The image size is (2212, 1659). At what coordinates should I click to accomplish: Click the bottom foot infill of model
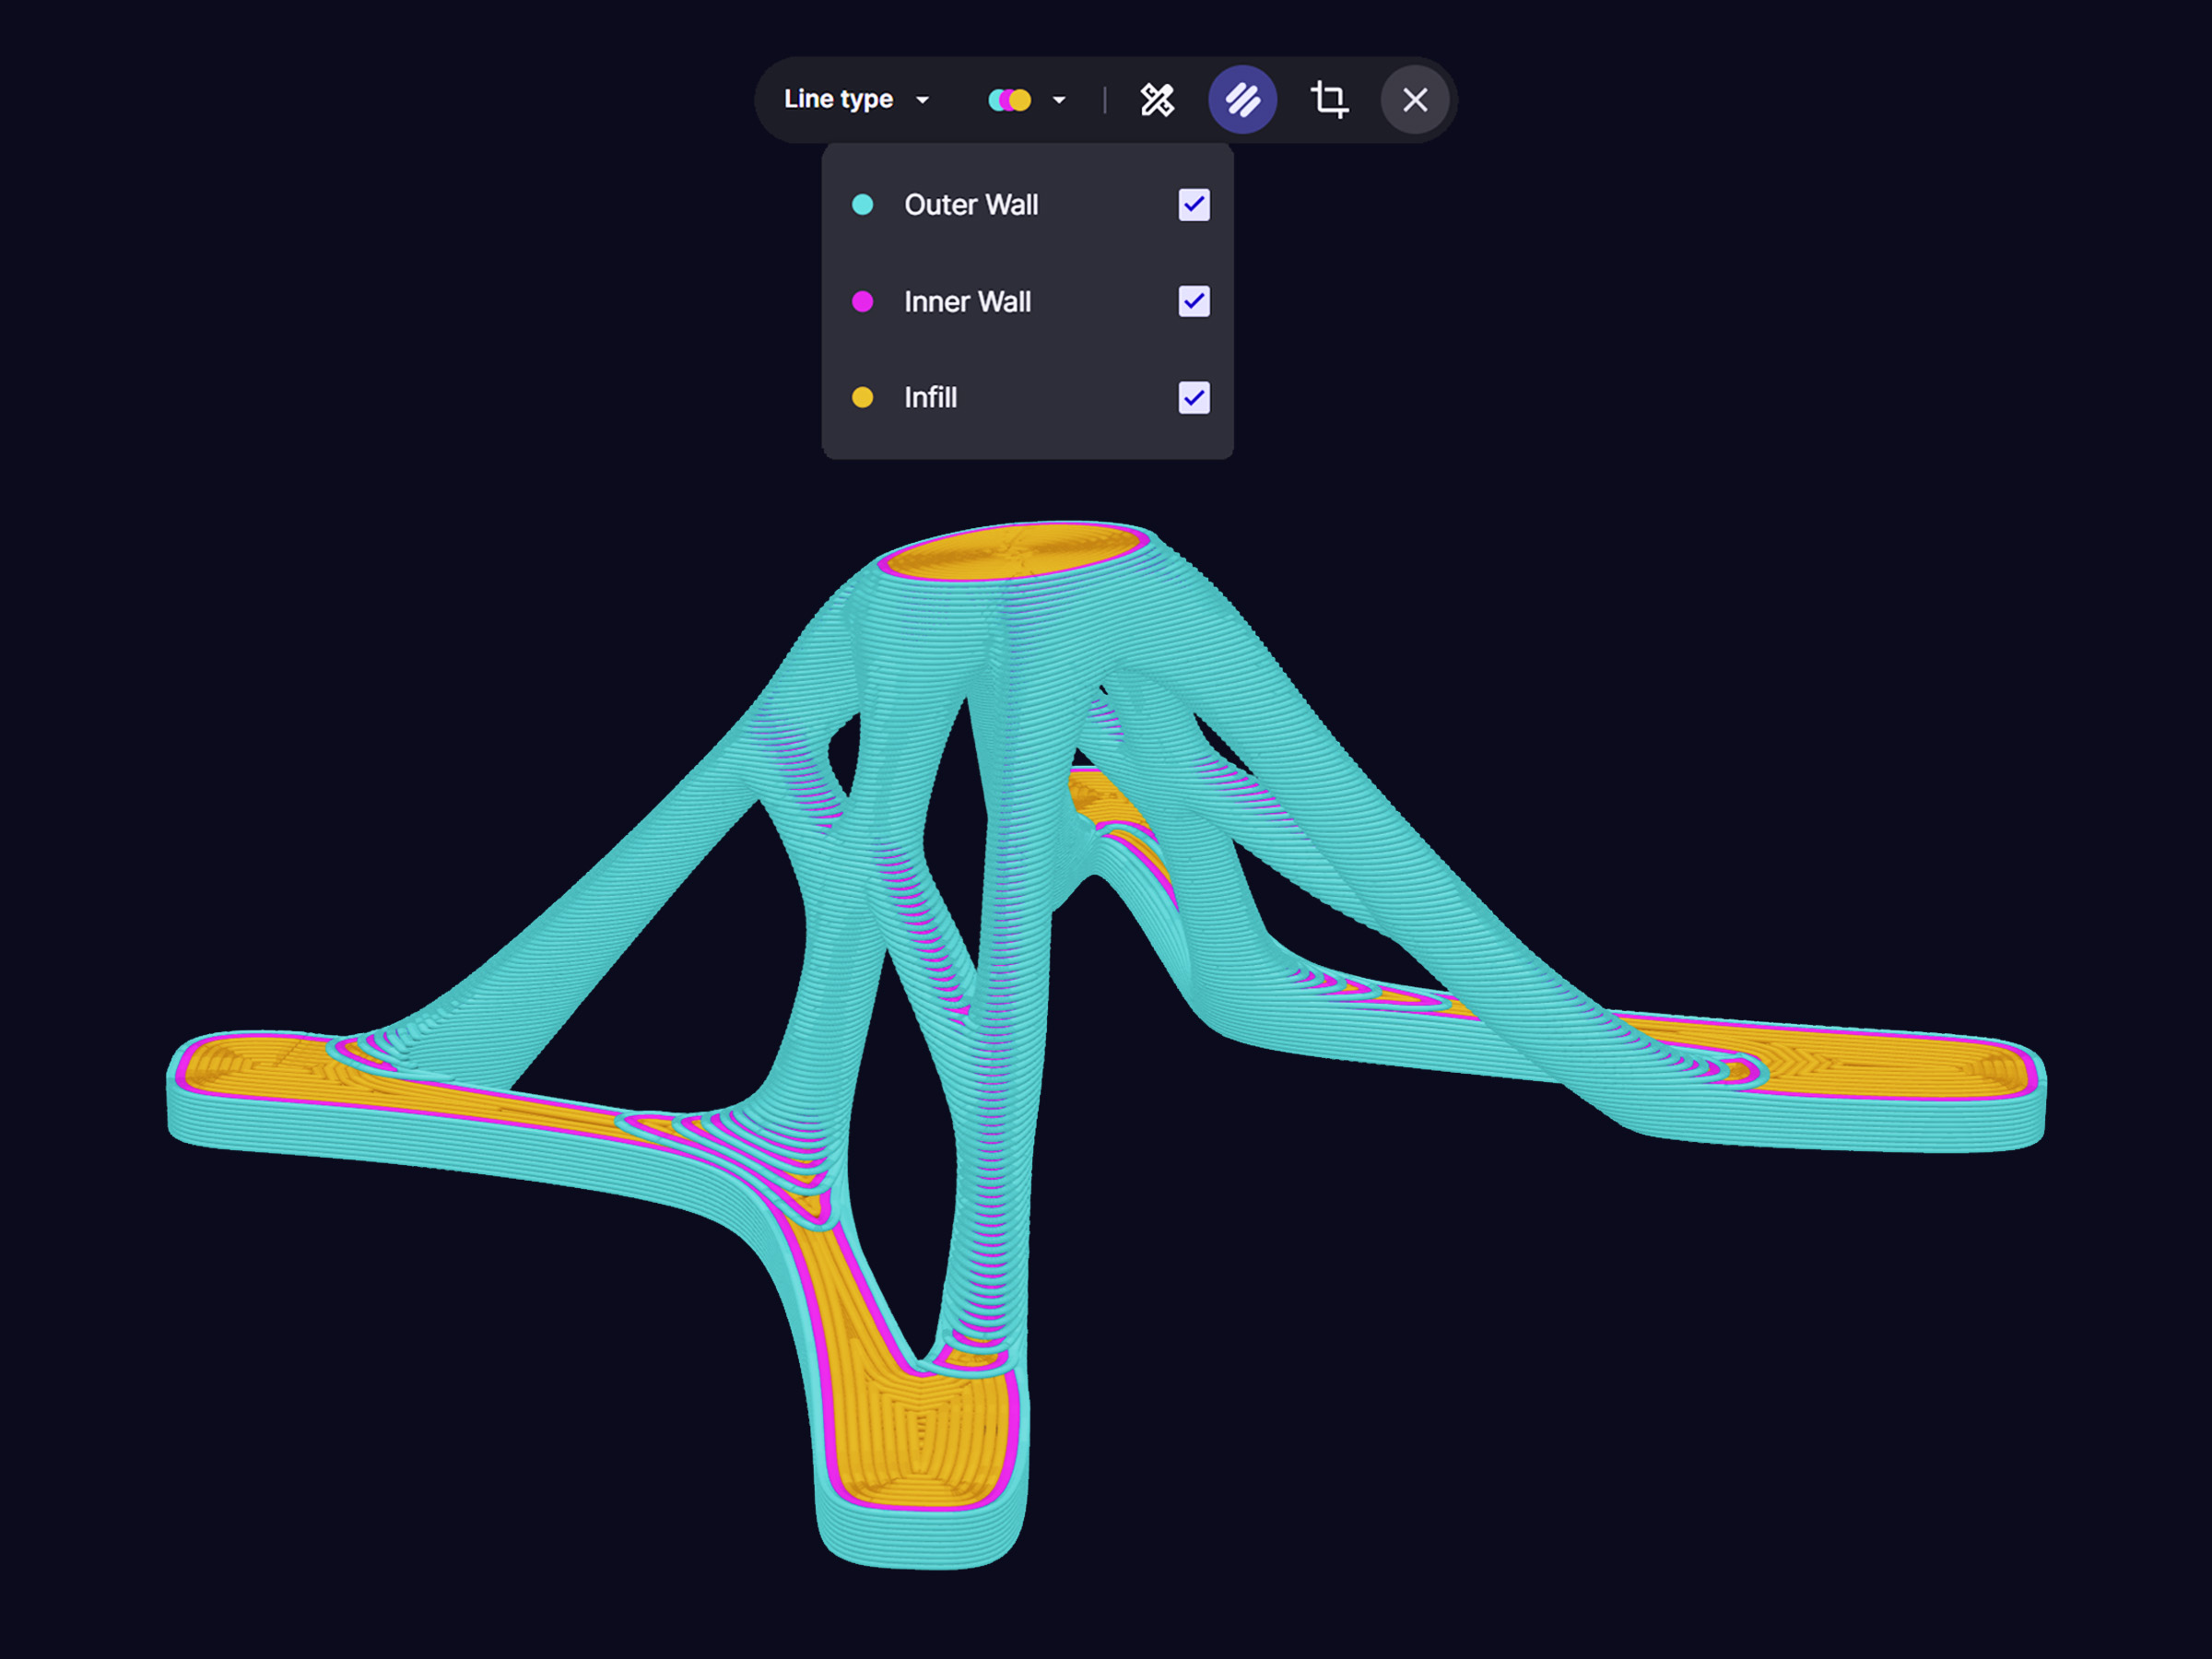pyautogui.click(x=915, y=1430)
